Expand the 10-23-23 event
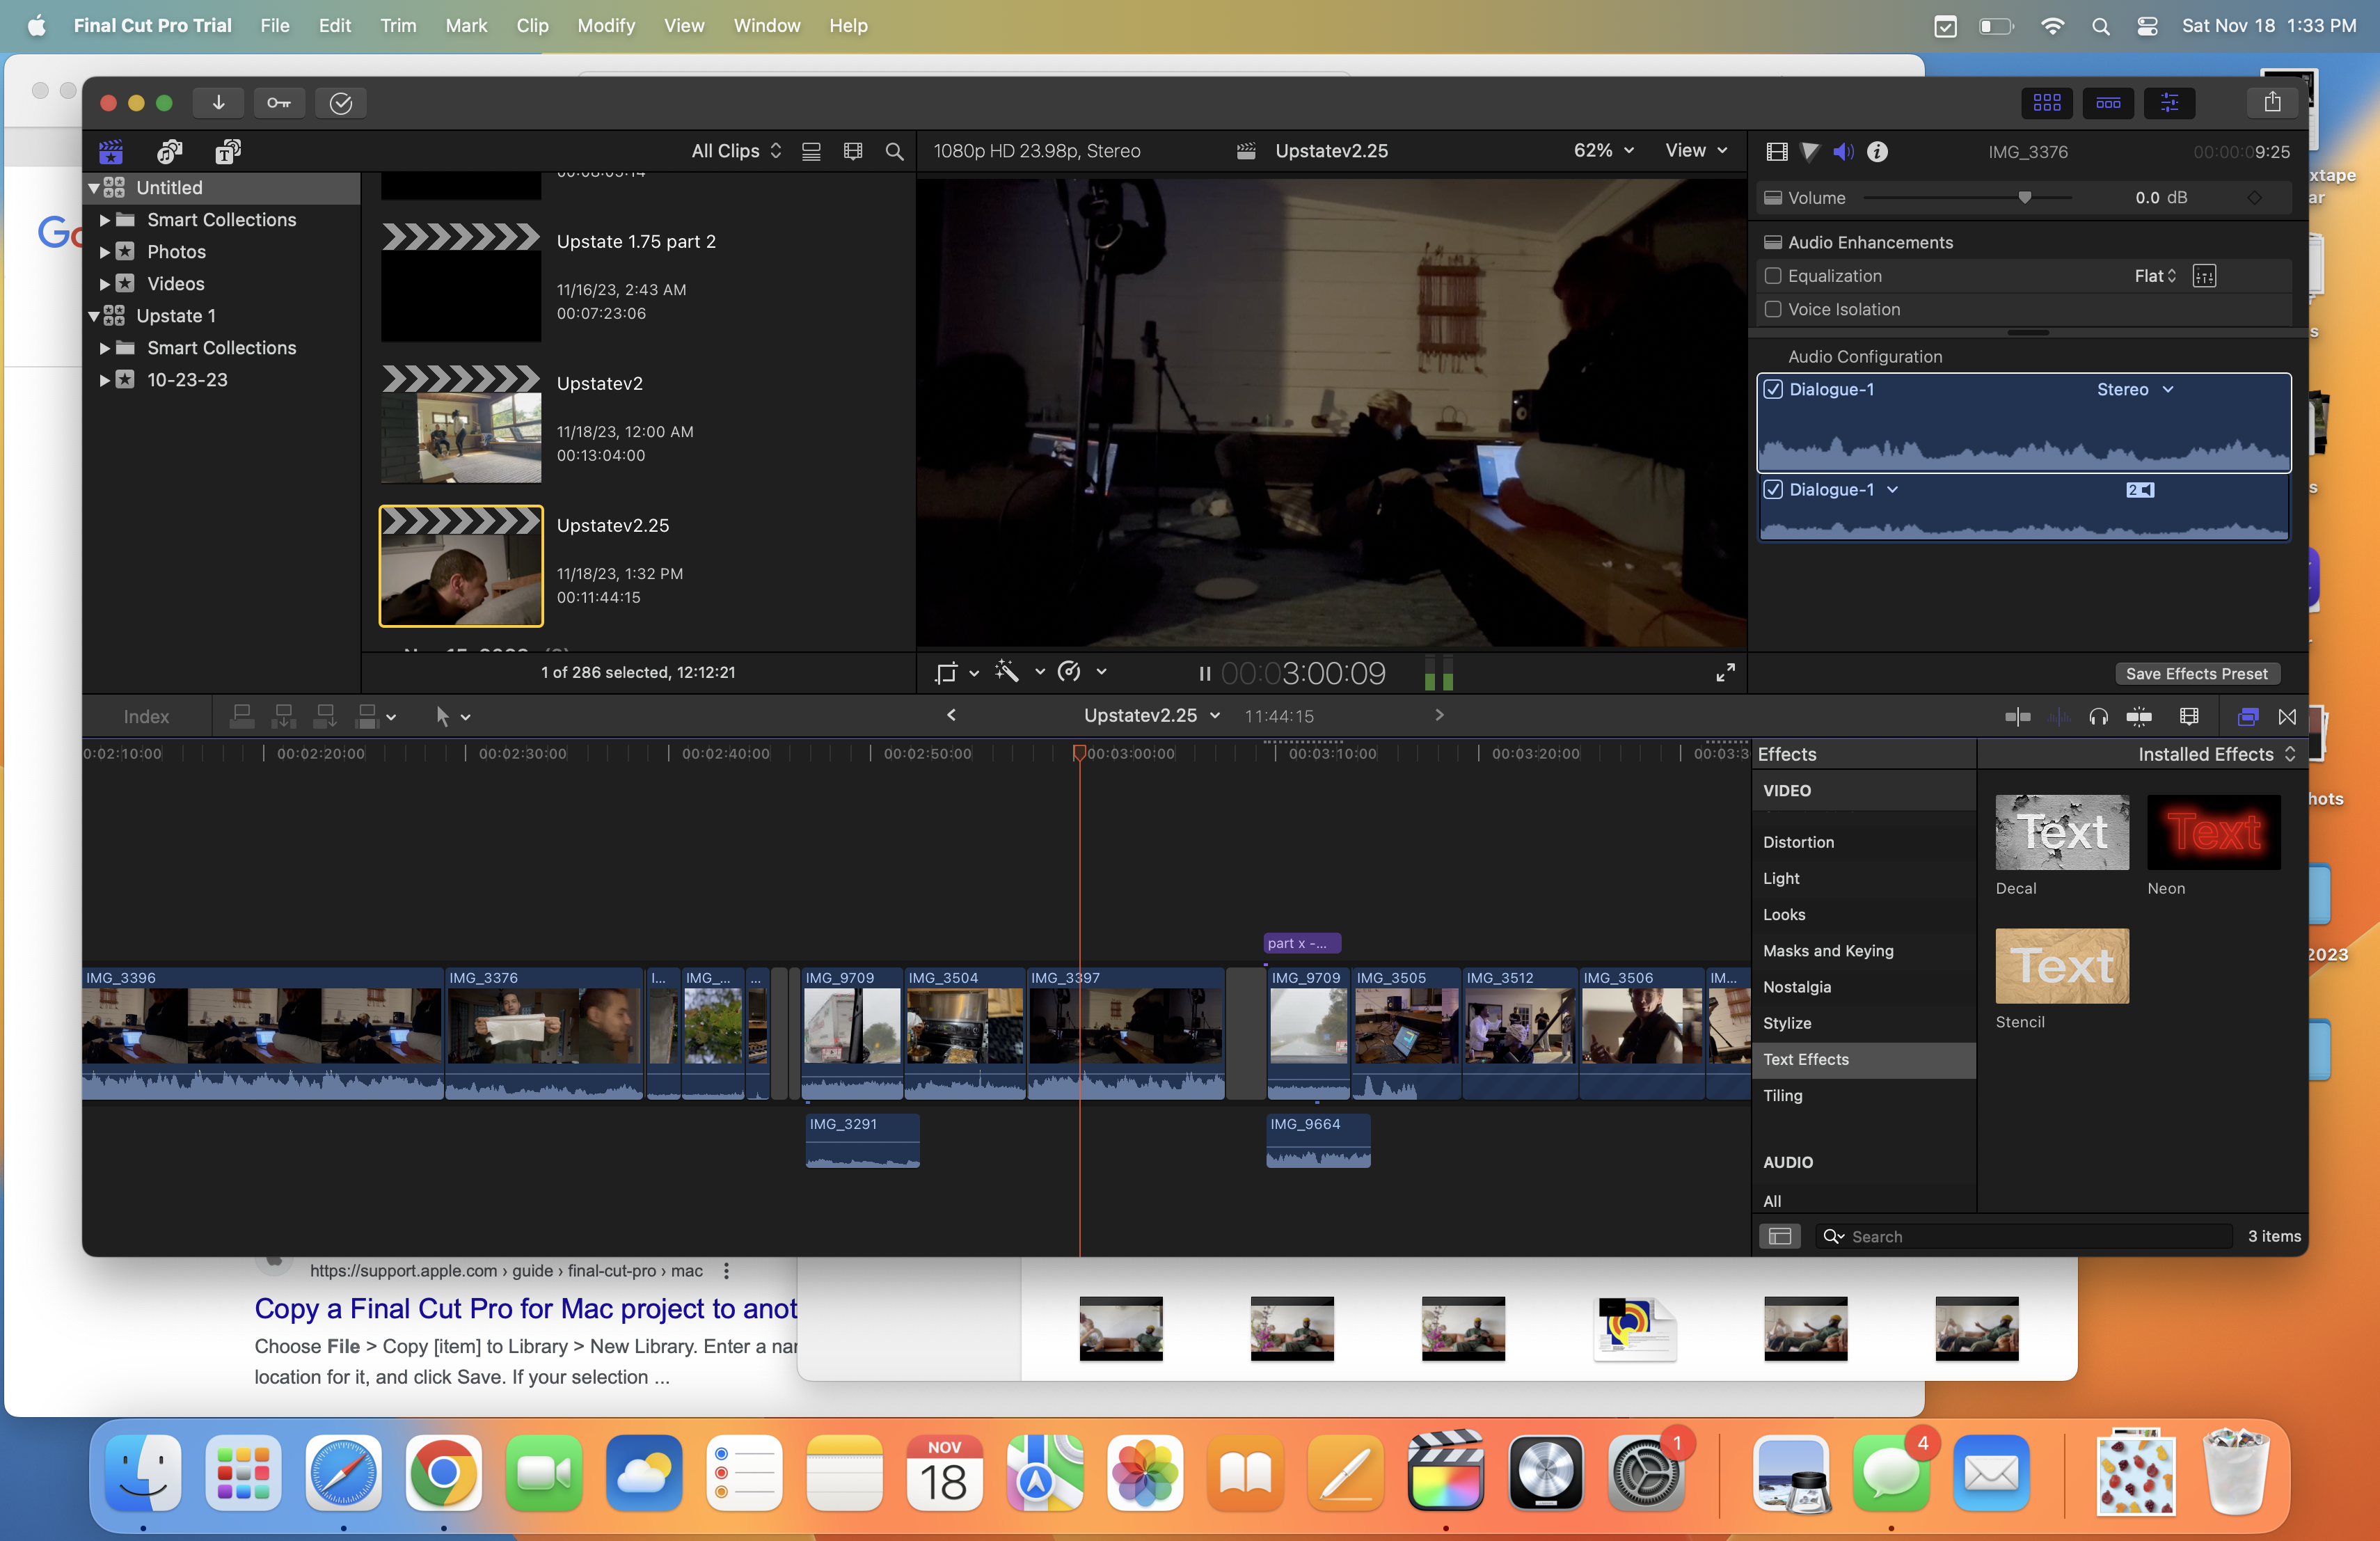The width and height of the screenshot is (2380, 1541). coord(104,380)
